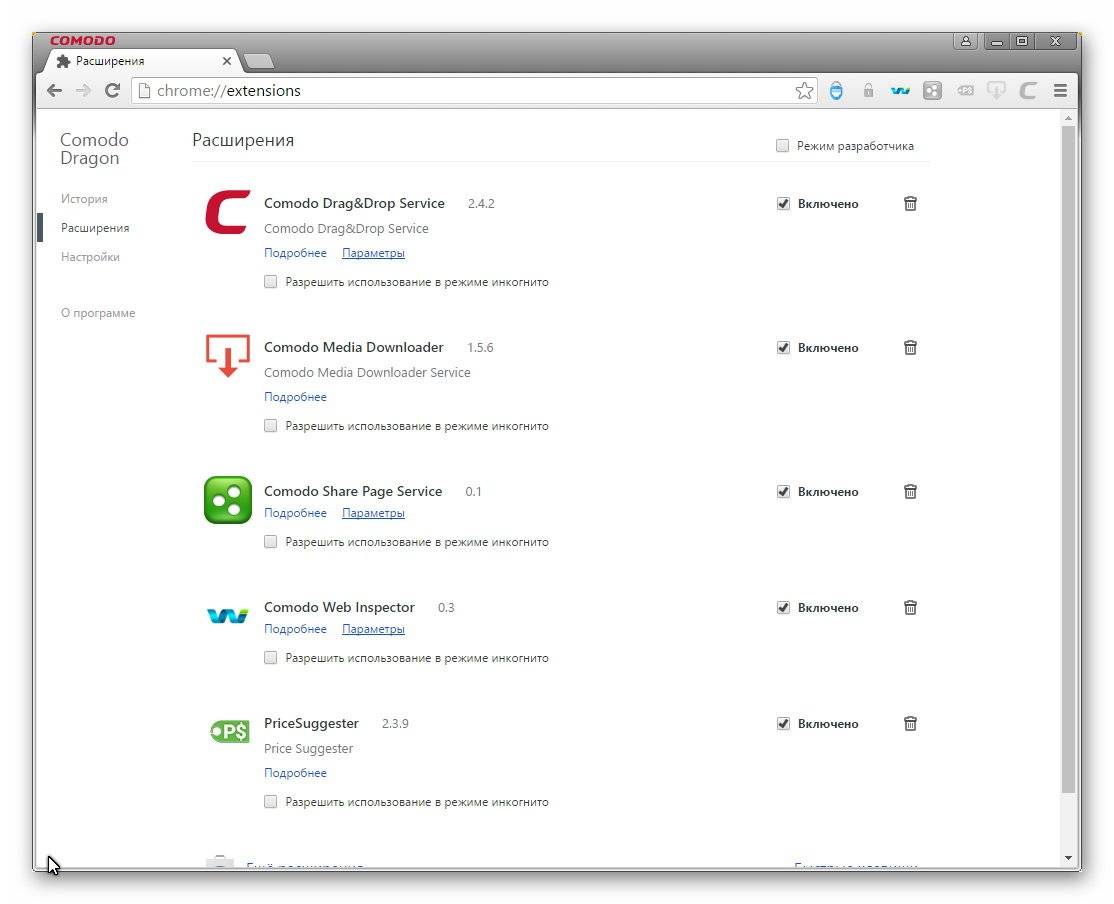
Task: Delete Comodo Share Page Service via trash icon
Action: click(910, 492)
